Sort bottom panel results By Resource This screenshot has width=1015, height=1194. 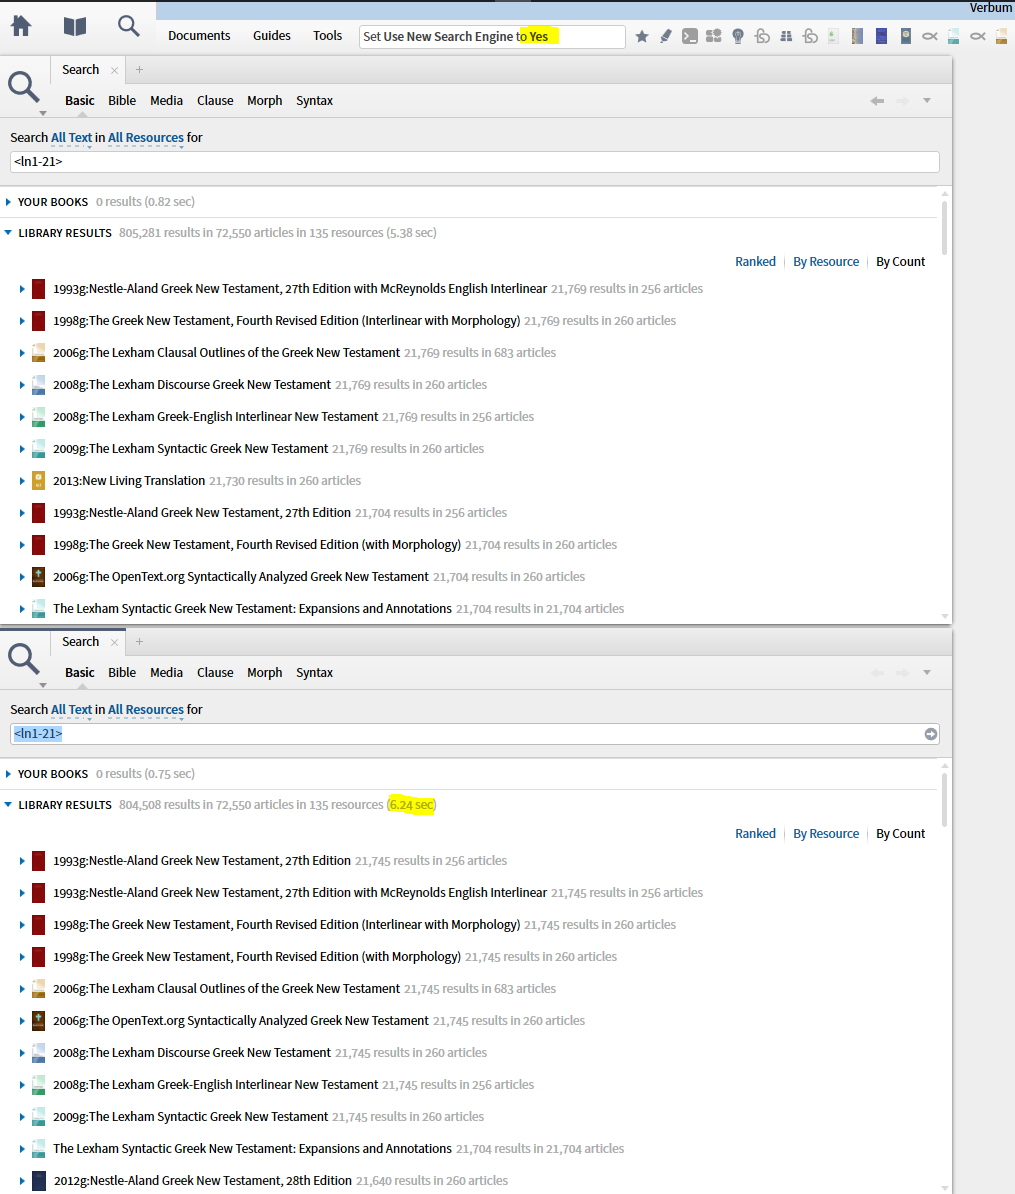pyautogui.click(x=826, y=833)
